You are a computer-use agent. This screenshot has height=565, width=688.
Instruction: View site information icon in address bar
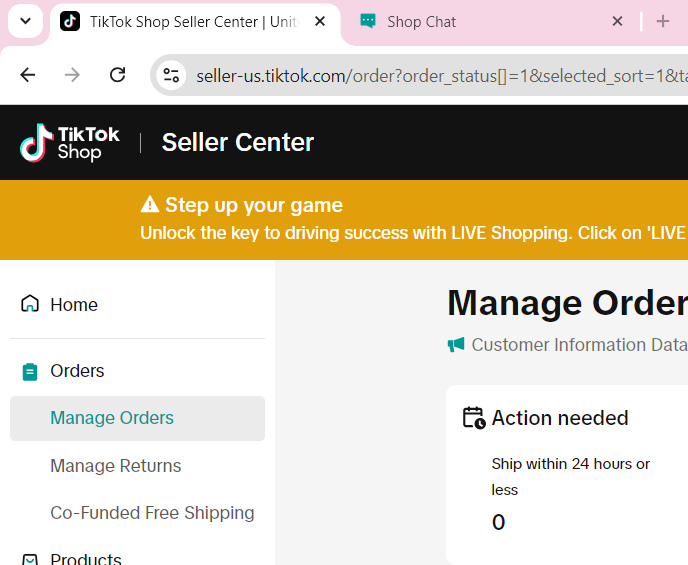click(171, 75)
